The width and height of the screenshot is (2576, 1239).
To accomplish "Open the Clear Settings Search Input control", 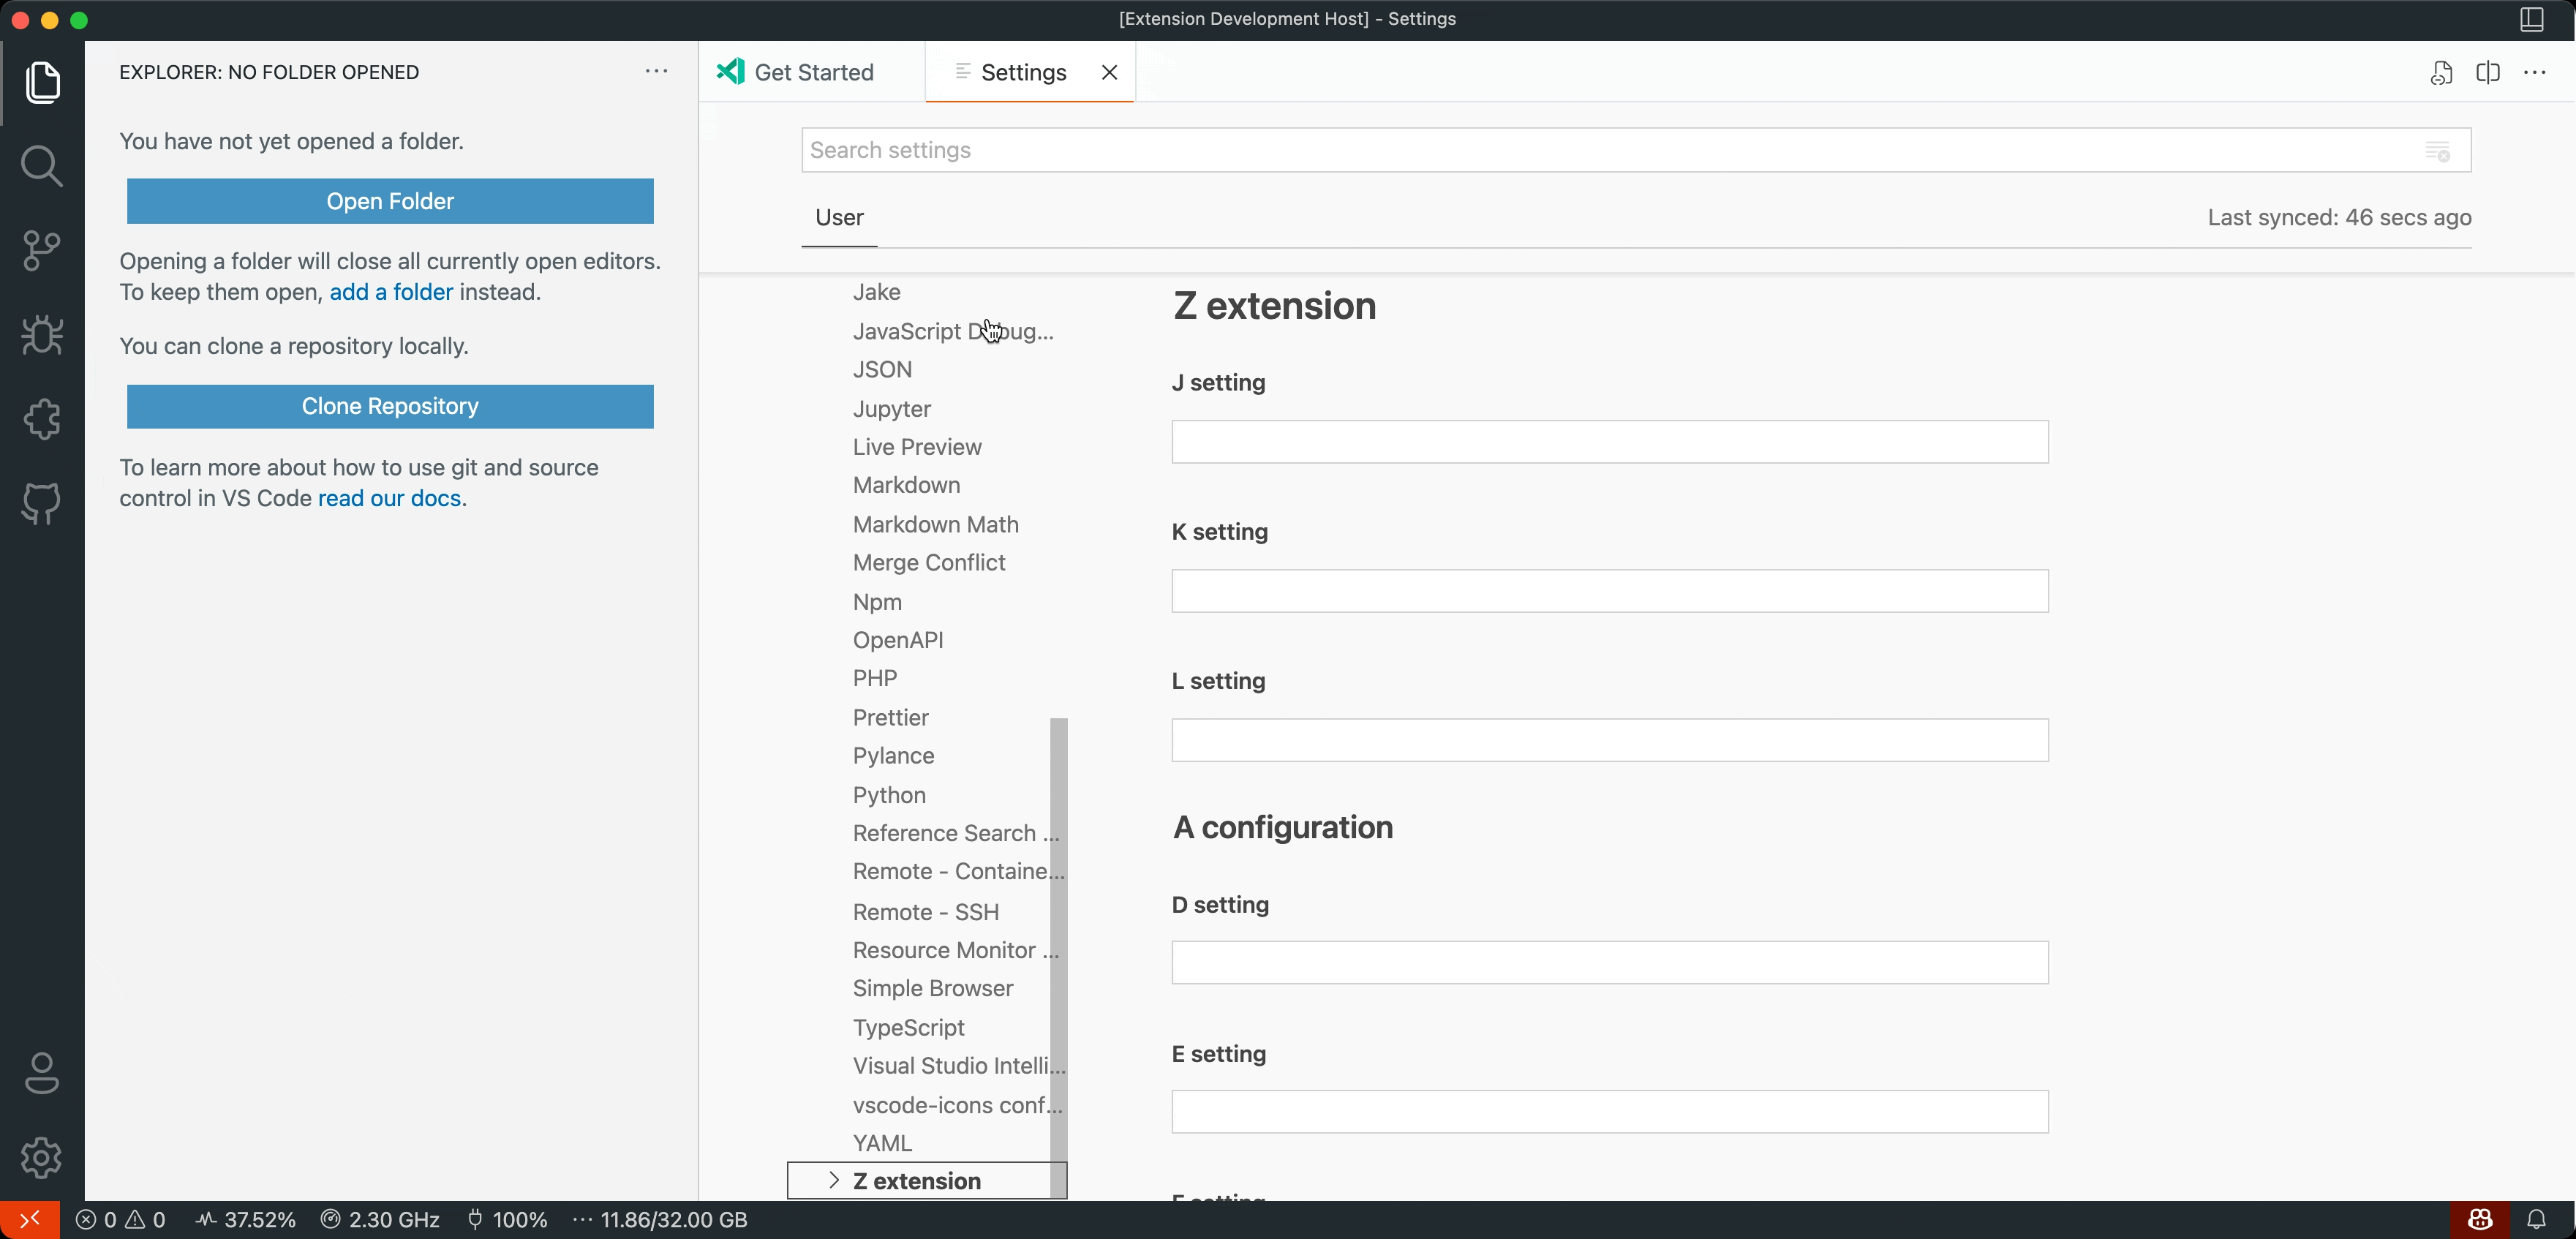I will tap(2436, 149).
